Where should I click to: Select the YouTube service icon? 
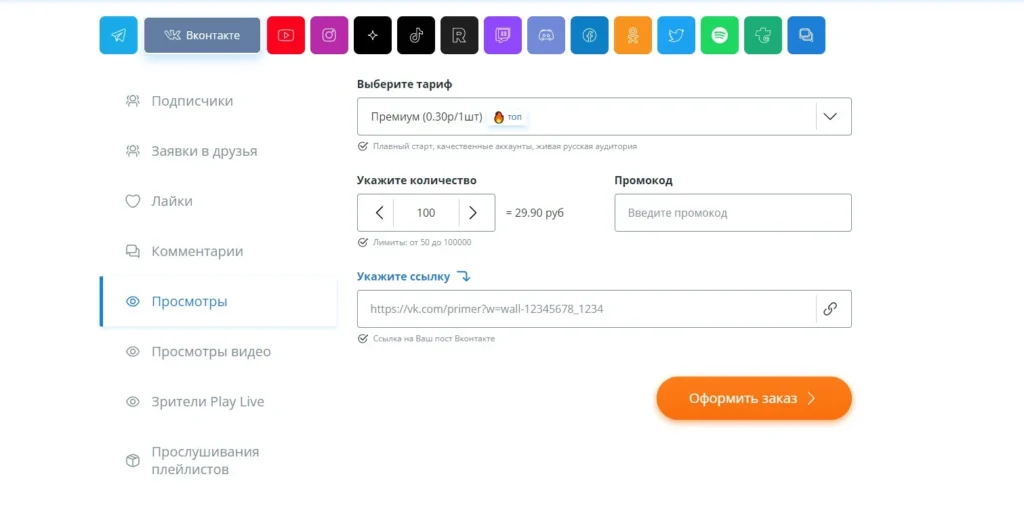(285, 35)
